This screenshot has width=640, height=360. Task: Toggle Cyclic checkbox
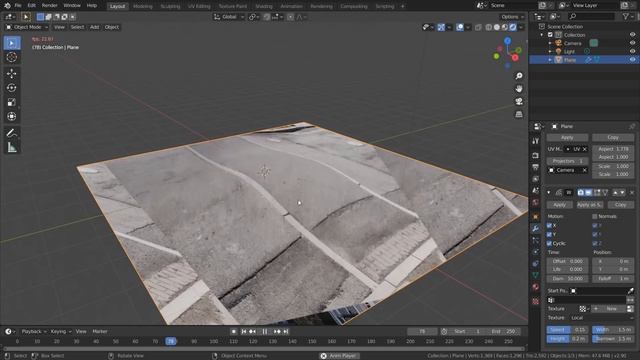(549, 243)
